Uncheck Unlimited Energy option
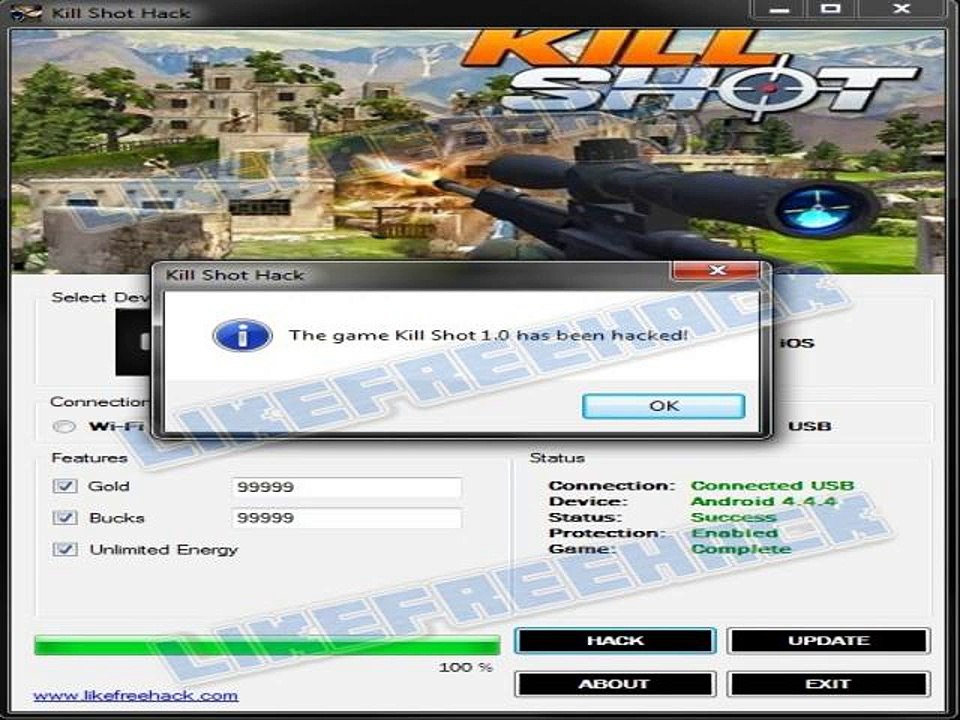 tap(65, 549)
